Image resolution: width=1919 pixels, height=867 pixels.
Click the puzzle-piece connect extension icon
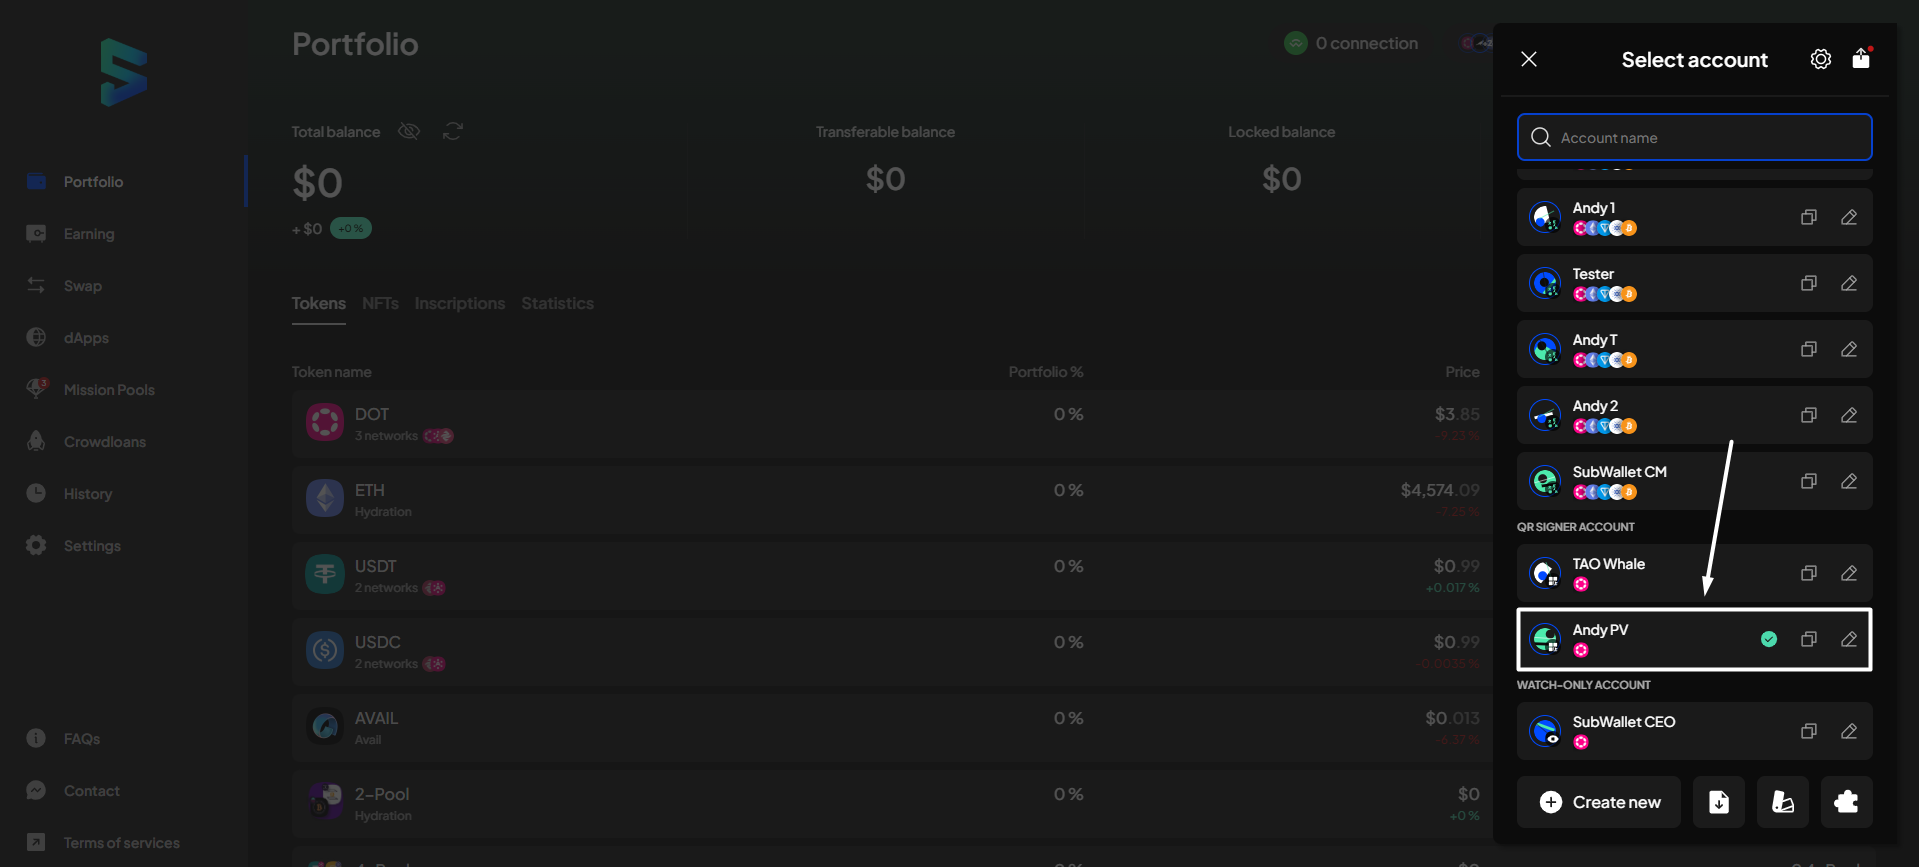pos(1846,802)
